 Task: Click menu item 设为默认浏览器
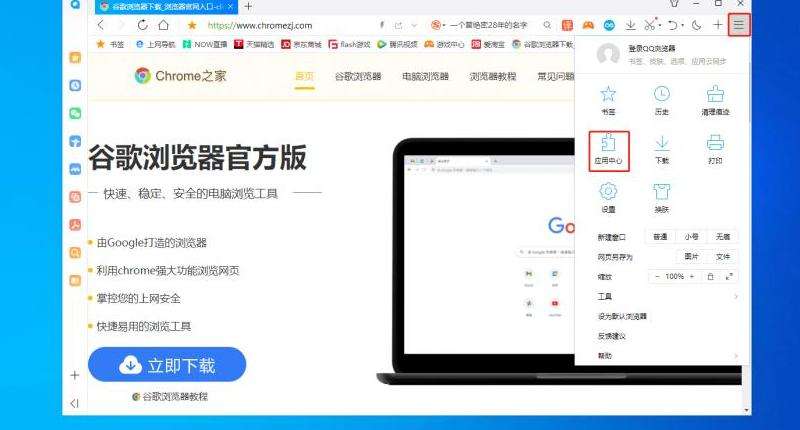[622, 316]
